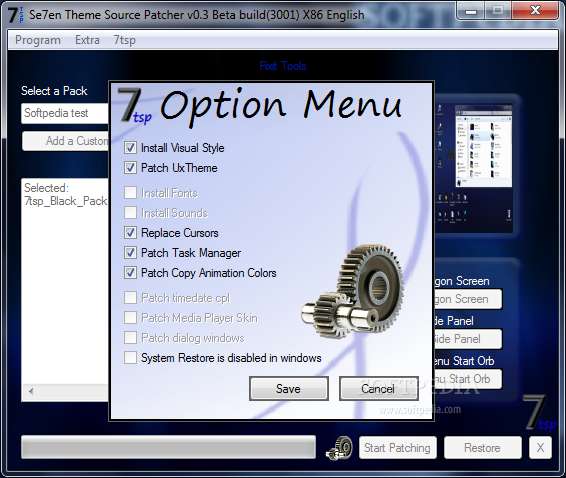Click the Logon Screen button
The width and height of the screenshot is (566, 478).
point(468,299)
